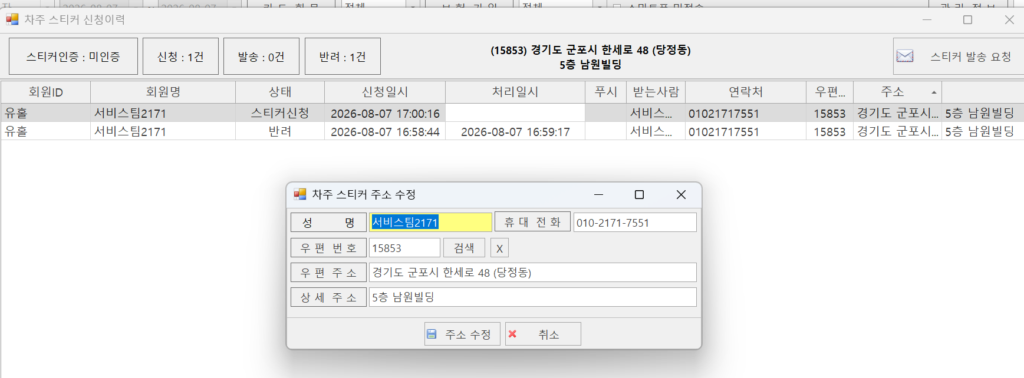Viewport: 1024px width, 378px height.
Task: Click the 성명 name input field
Action: (x=430, y=223)
